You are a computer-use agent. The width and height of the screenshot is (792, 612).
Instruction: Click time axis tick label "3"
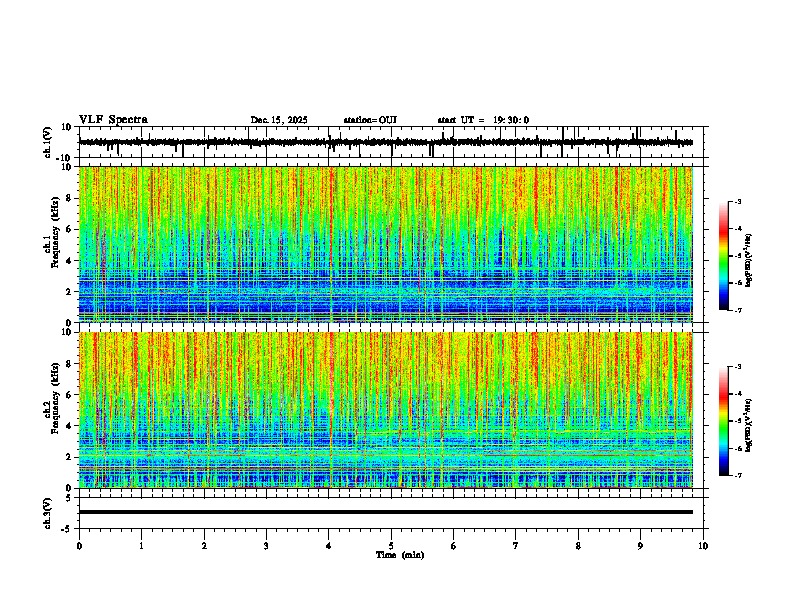[266, 546]
